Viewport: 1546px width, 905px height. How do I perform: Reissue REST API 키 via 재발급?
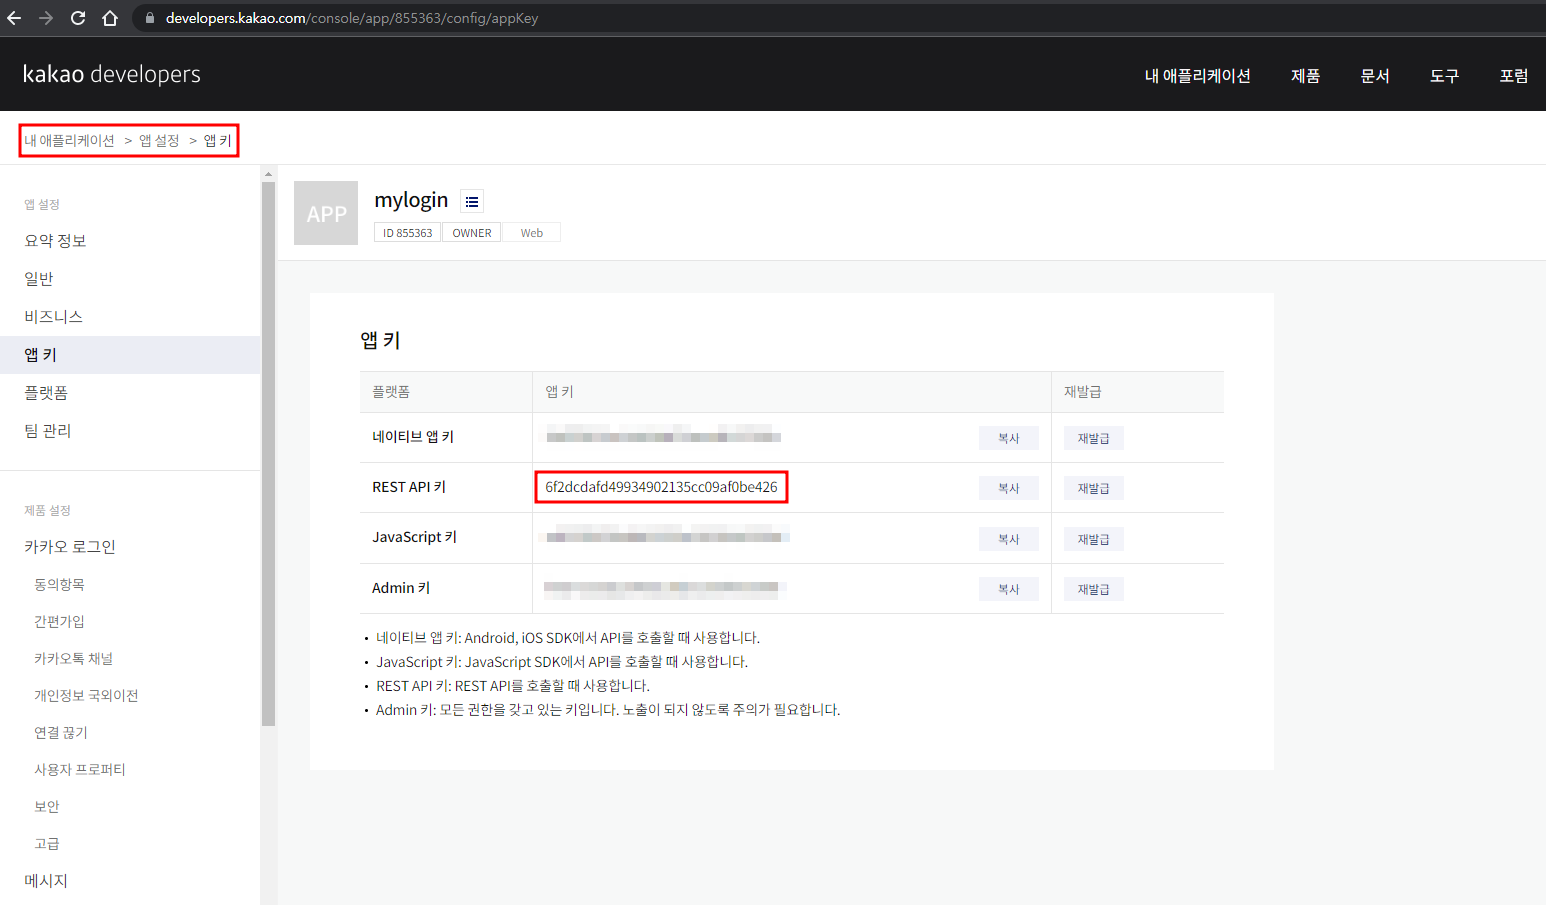pos(1093,488)
